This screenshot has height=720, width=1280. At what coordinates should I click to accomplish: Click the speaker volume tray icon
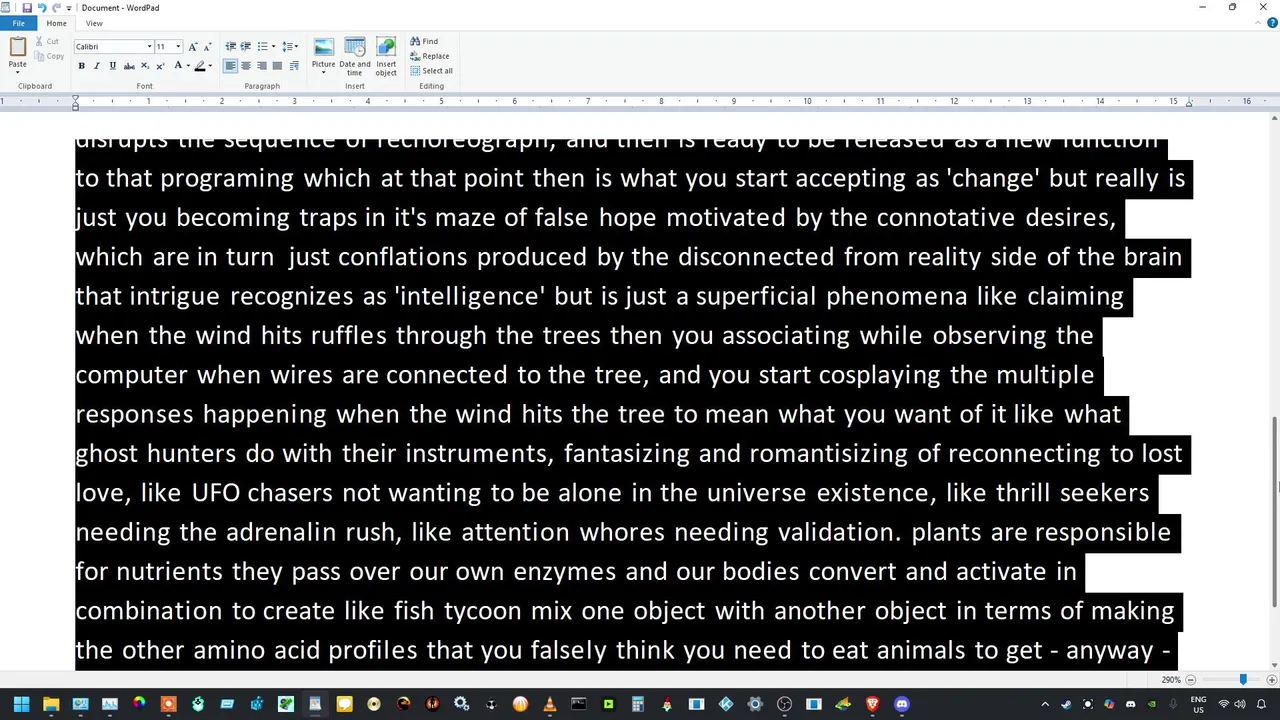click(1240, 704)
